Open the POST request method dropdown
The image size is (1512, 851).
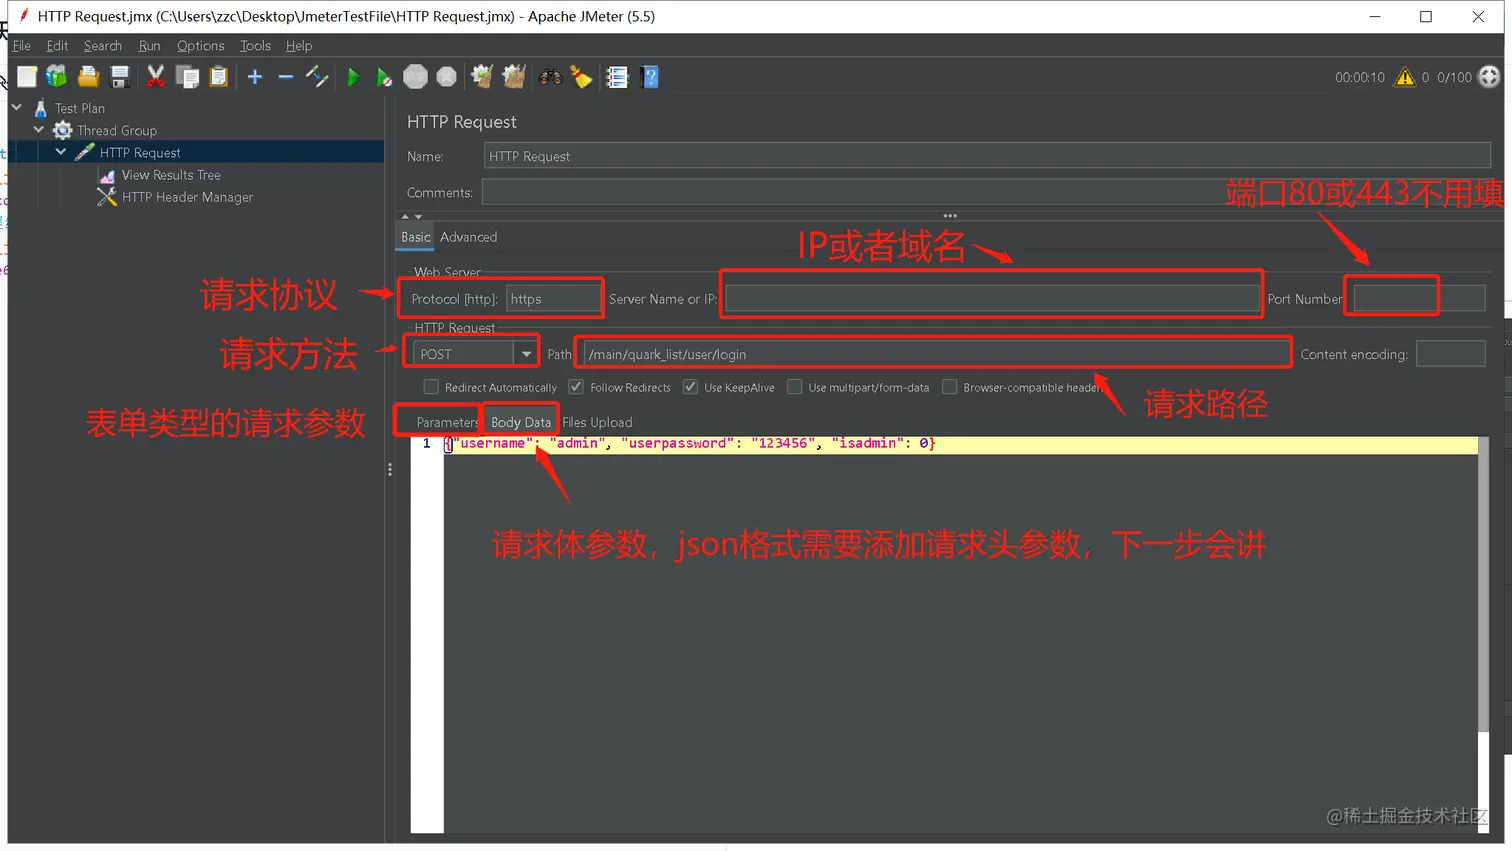(526, 354)
